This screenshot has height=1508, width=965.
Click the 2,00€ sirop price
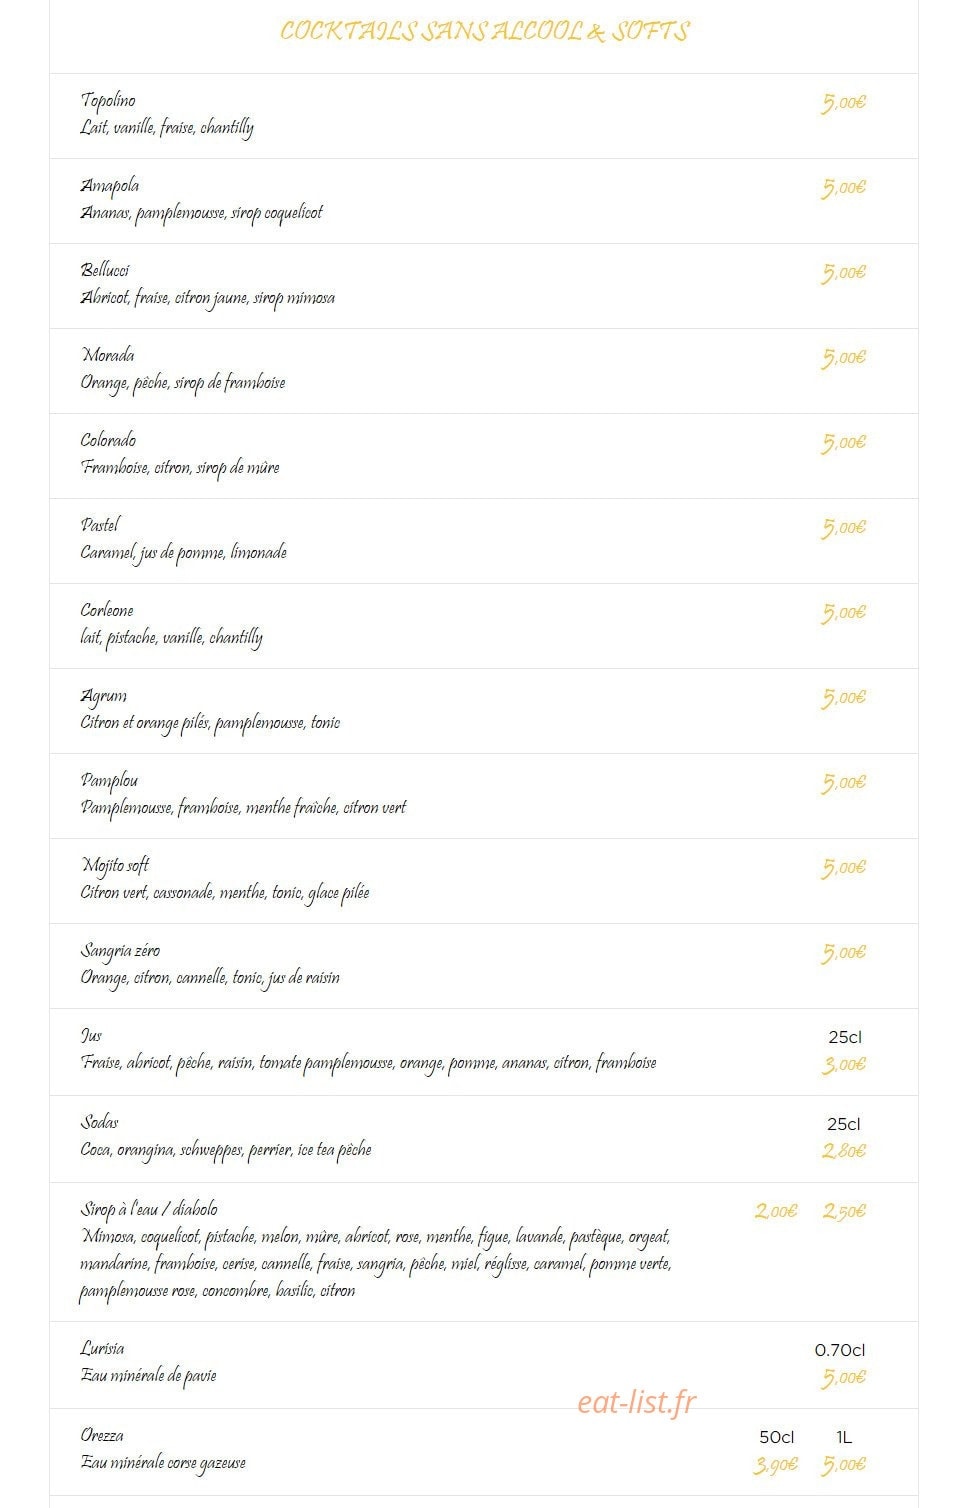click(776, 1211)
